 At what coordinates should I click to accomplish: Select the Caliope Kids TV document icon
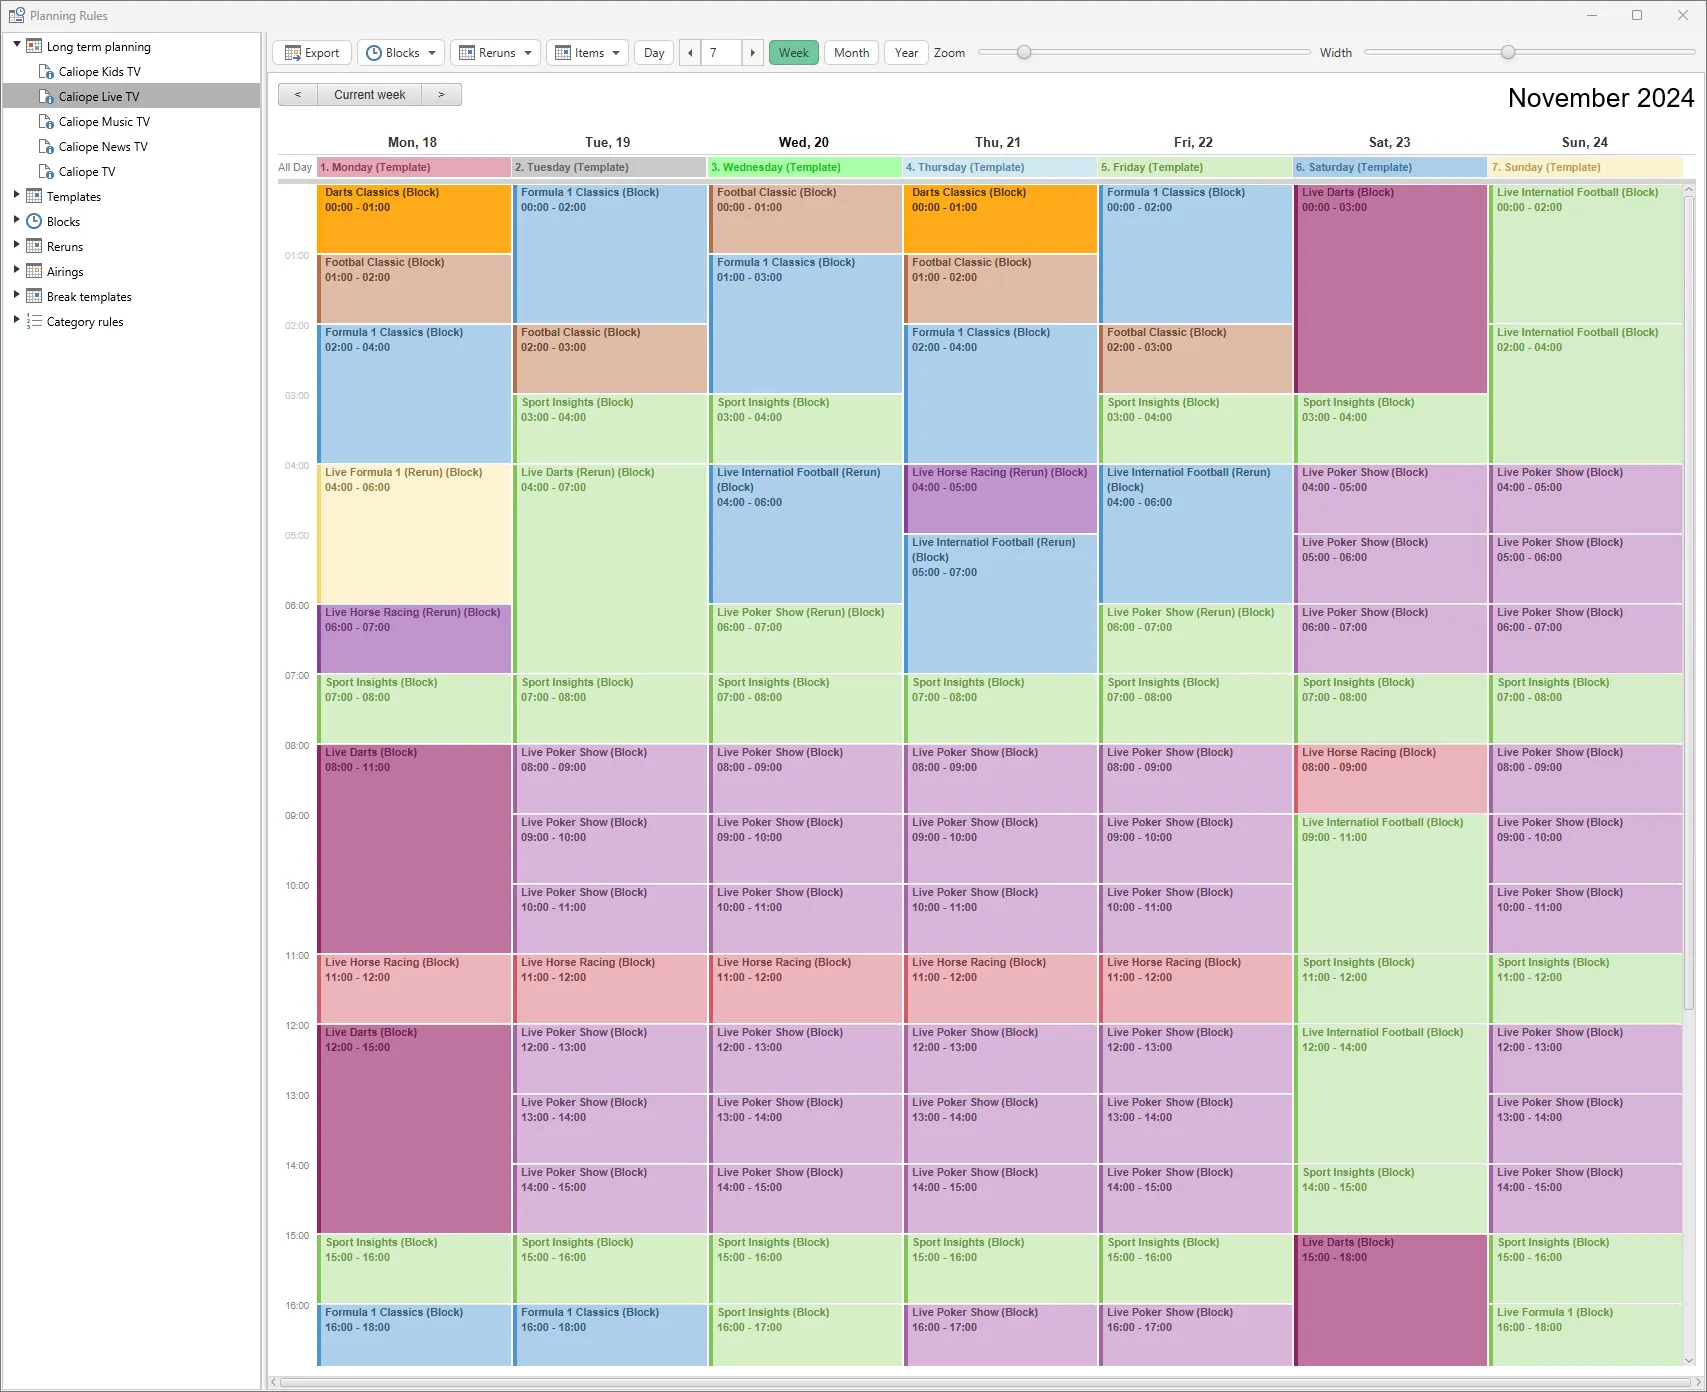46,72
